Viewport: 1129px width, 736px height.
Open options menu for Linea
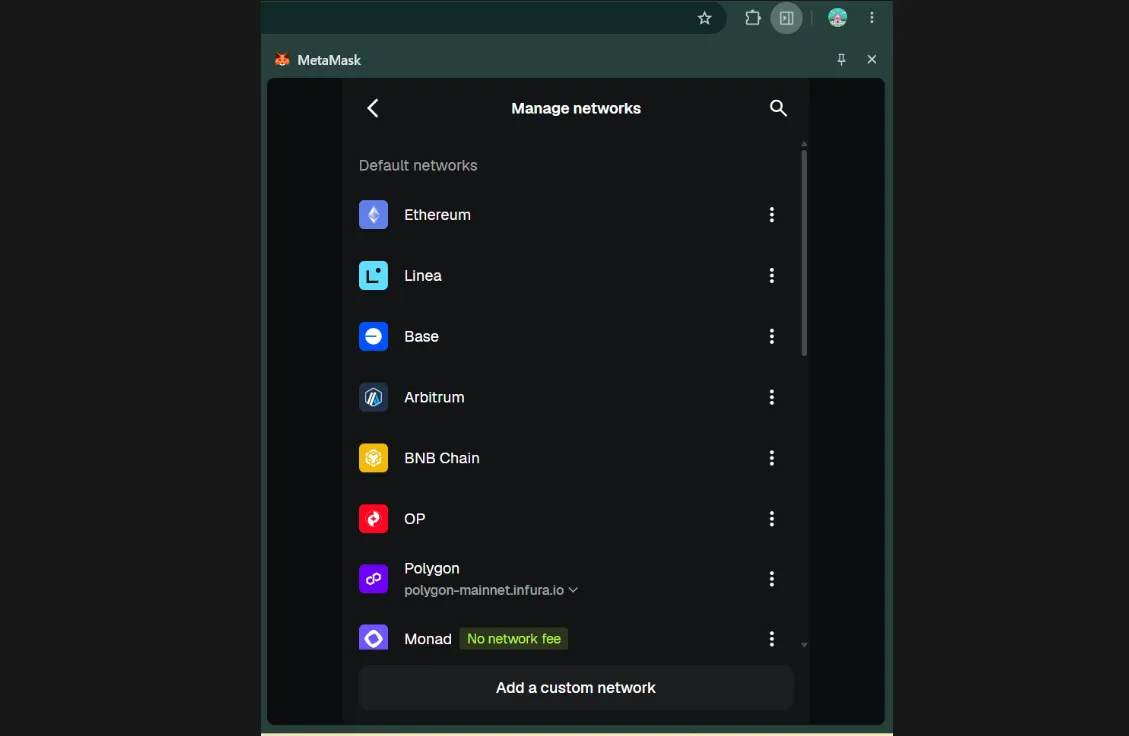point(771,275)
